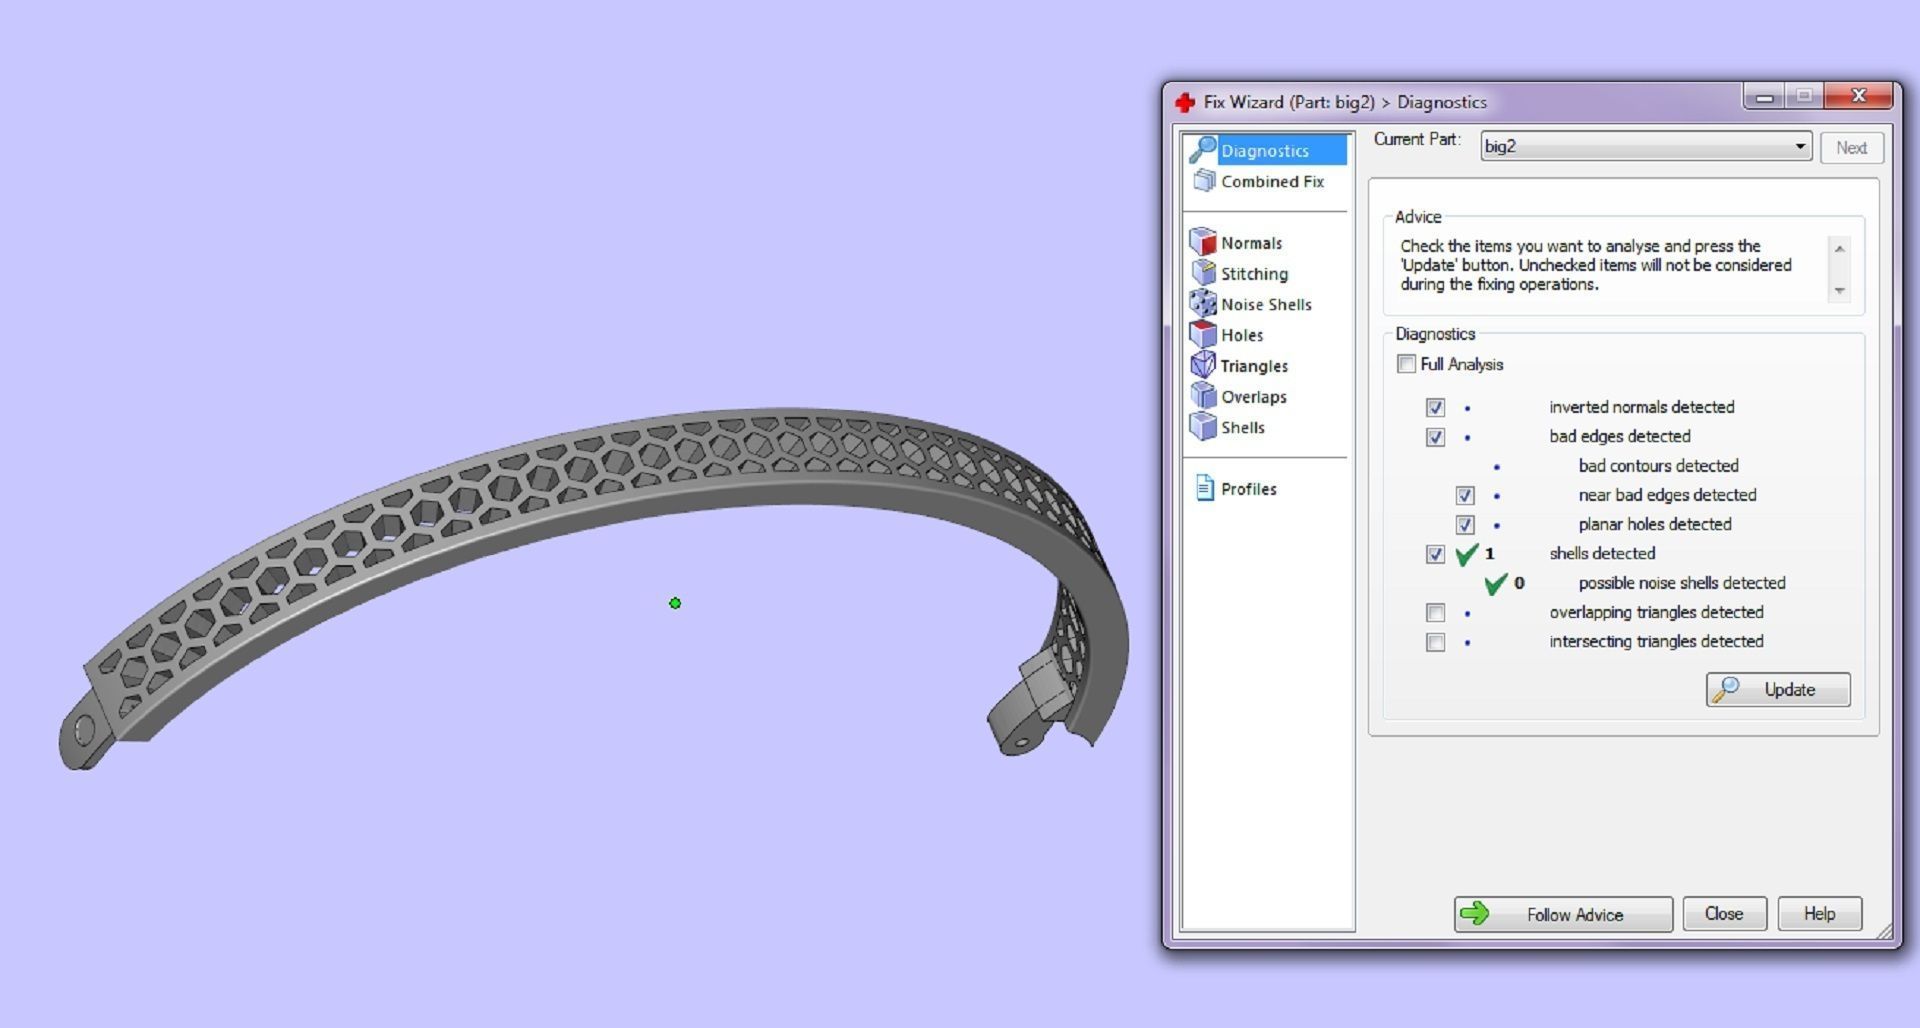Click the Noise Shells icon

(1202, 303)
